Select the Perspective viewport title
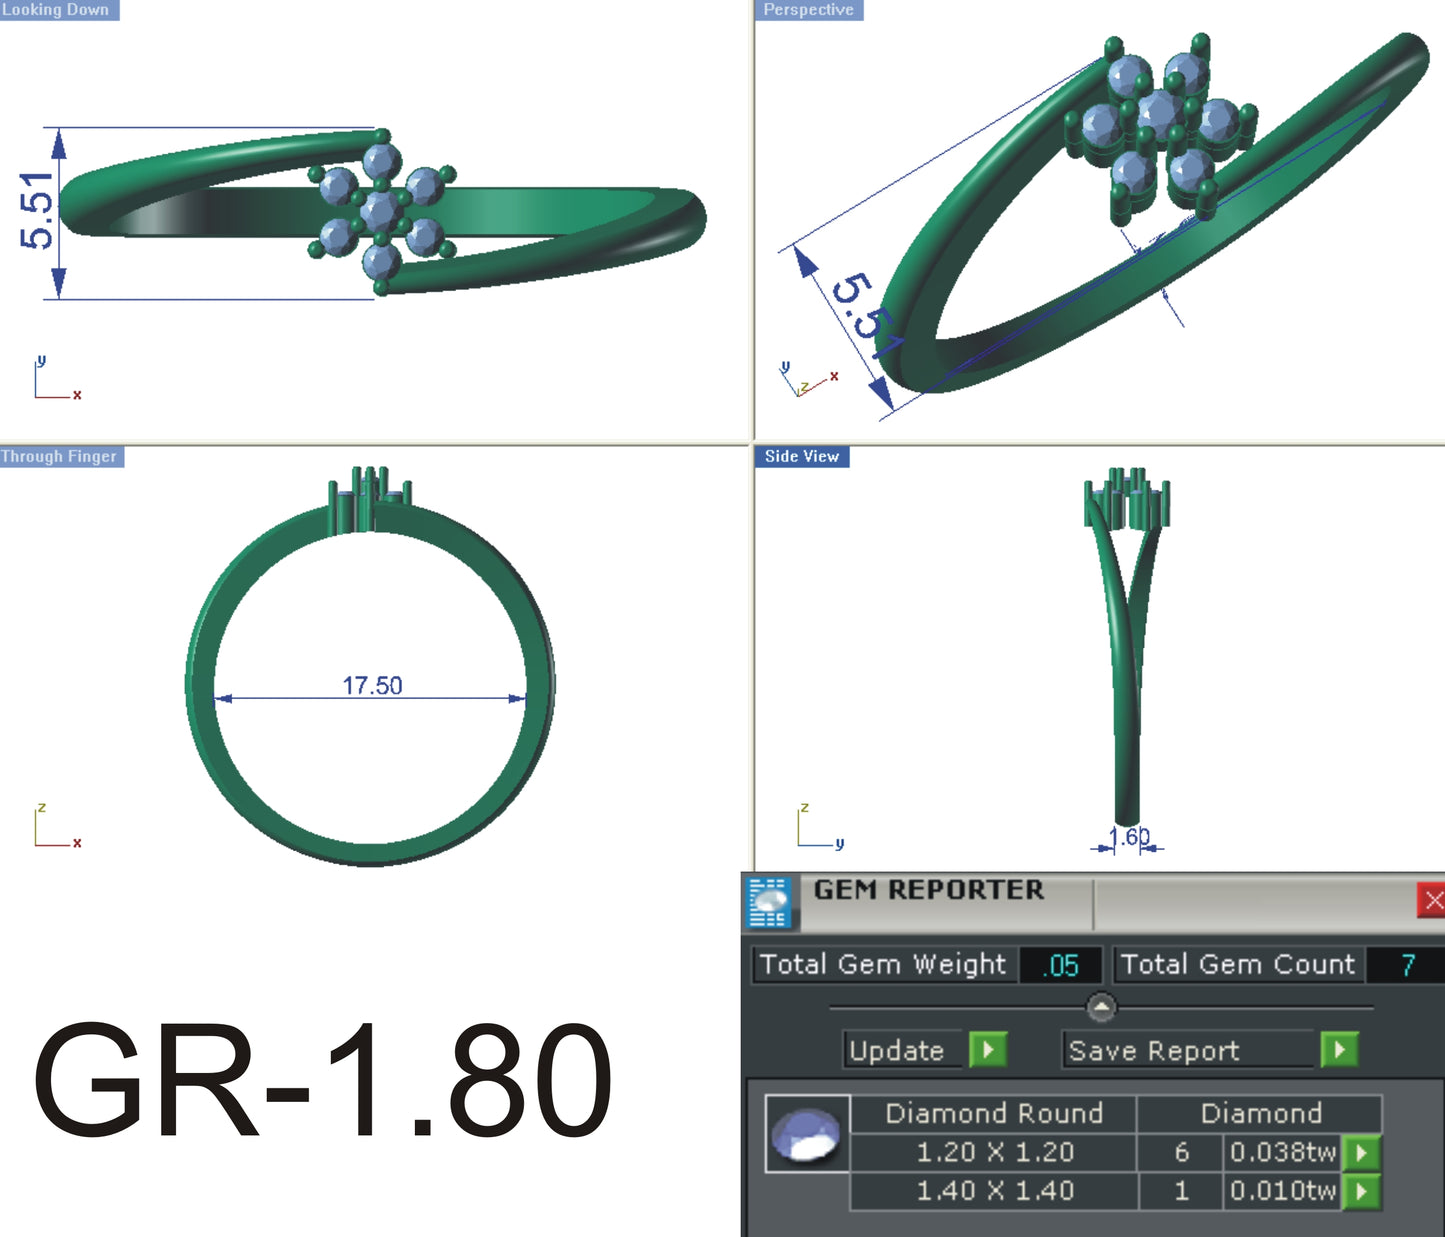The width and height of the screenshot is (1445, 1237). [x=810, y=10]
